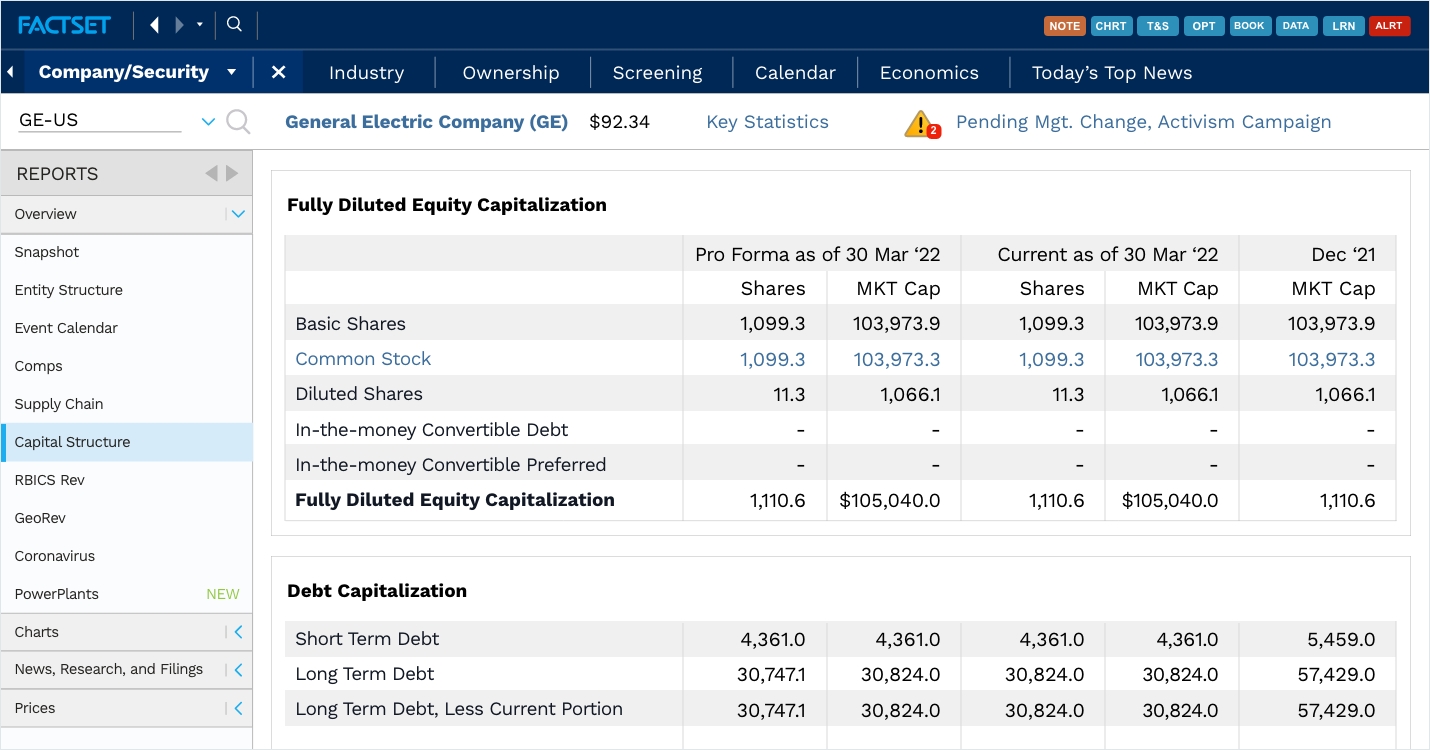Switch to the Screening tab
Viewport: 1430px width, 750px height.
pos(658,73)
